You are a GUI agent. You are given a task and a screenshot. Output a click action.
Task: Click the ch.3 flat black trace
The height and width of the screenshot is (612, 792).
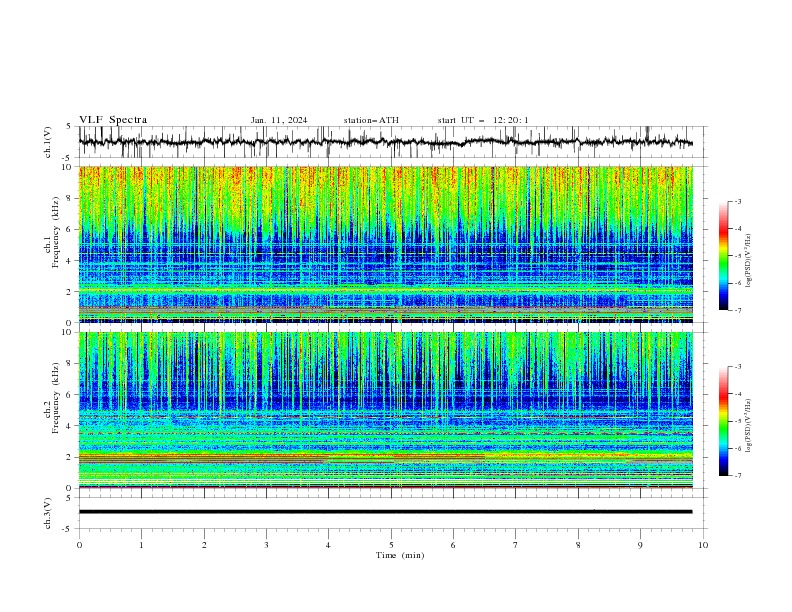pyautogui.click(x=385, y=512)
